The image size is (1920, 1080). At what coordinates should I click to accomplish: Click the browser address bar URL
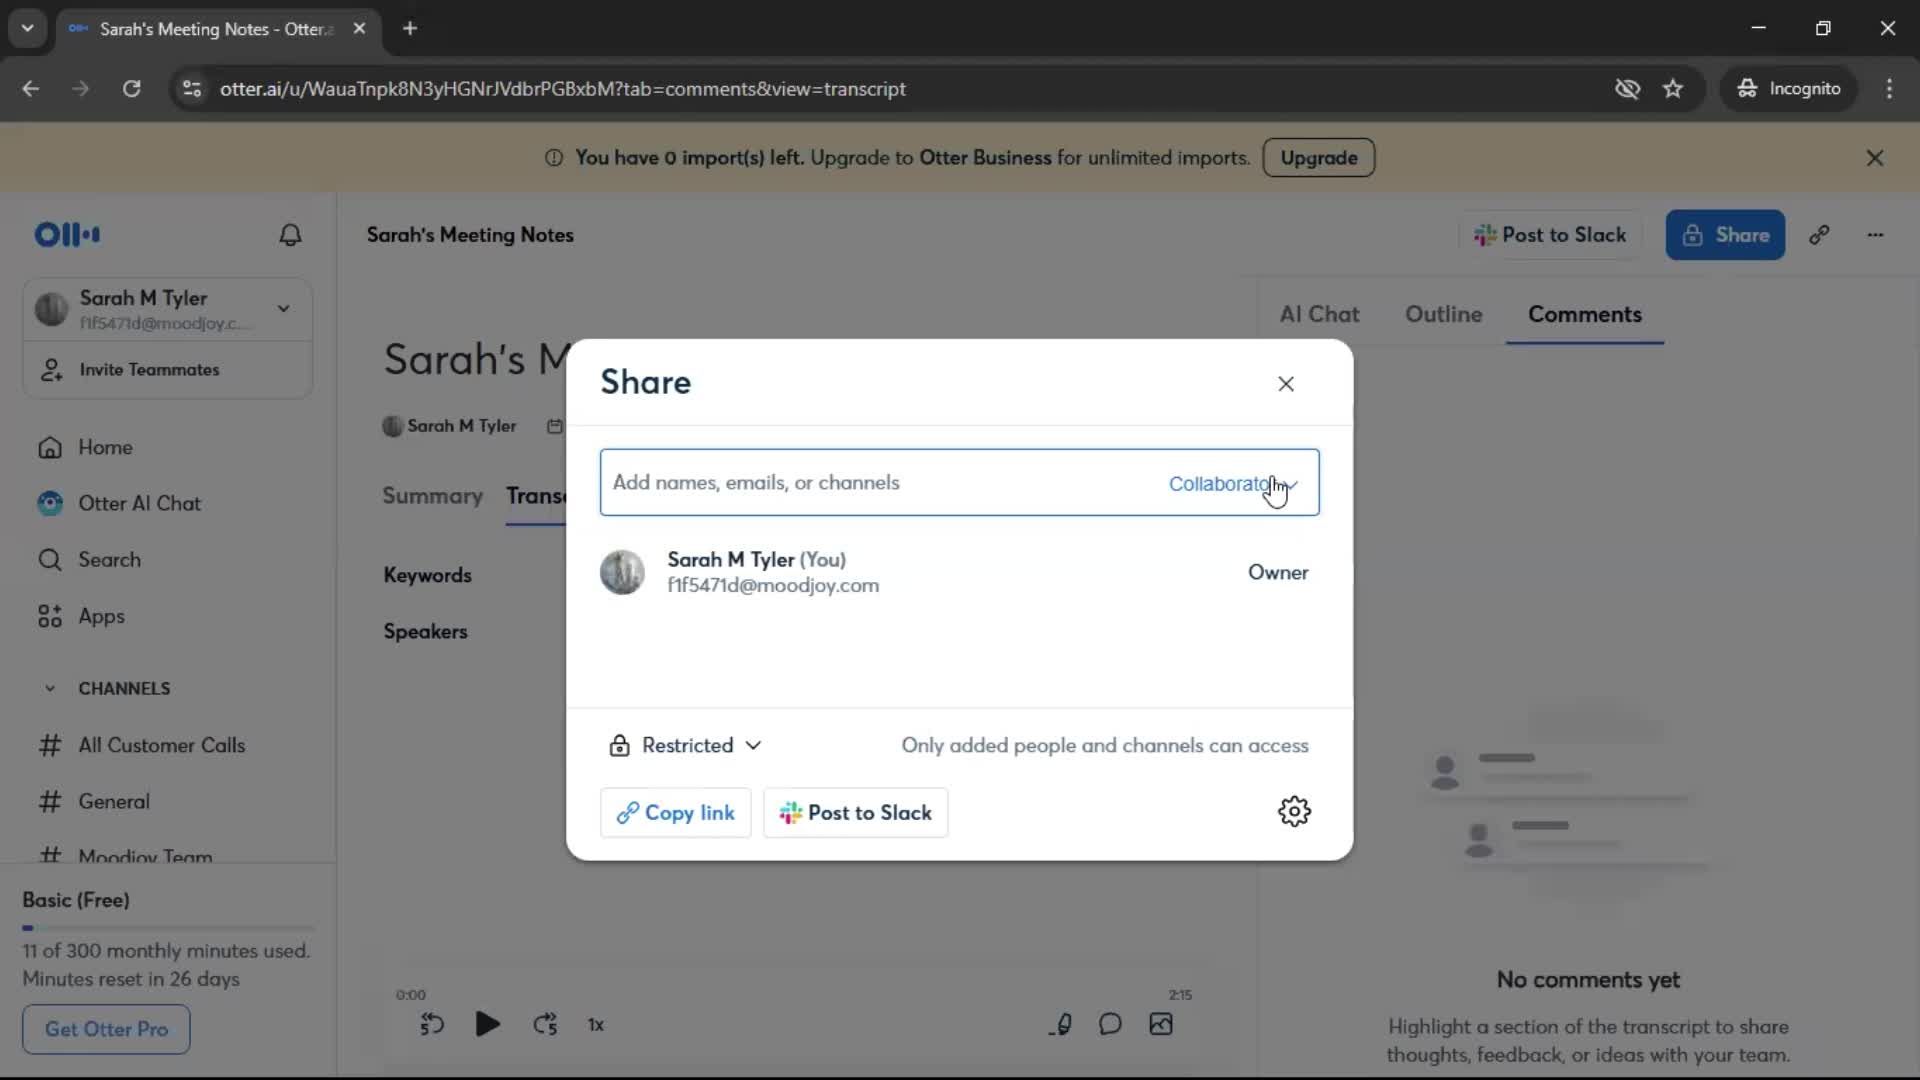tap(563, 89)
